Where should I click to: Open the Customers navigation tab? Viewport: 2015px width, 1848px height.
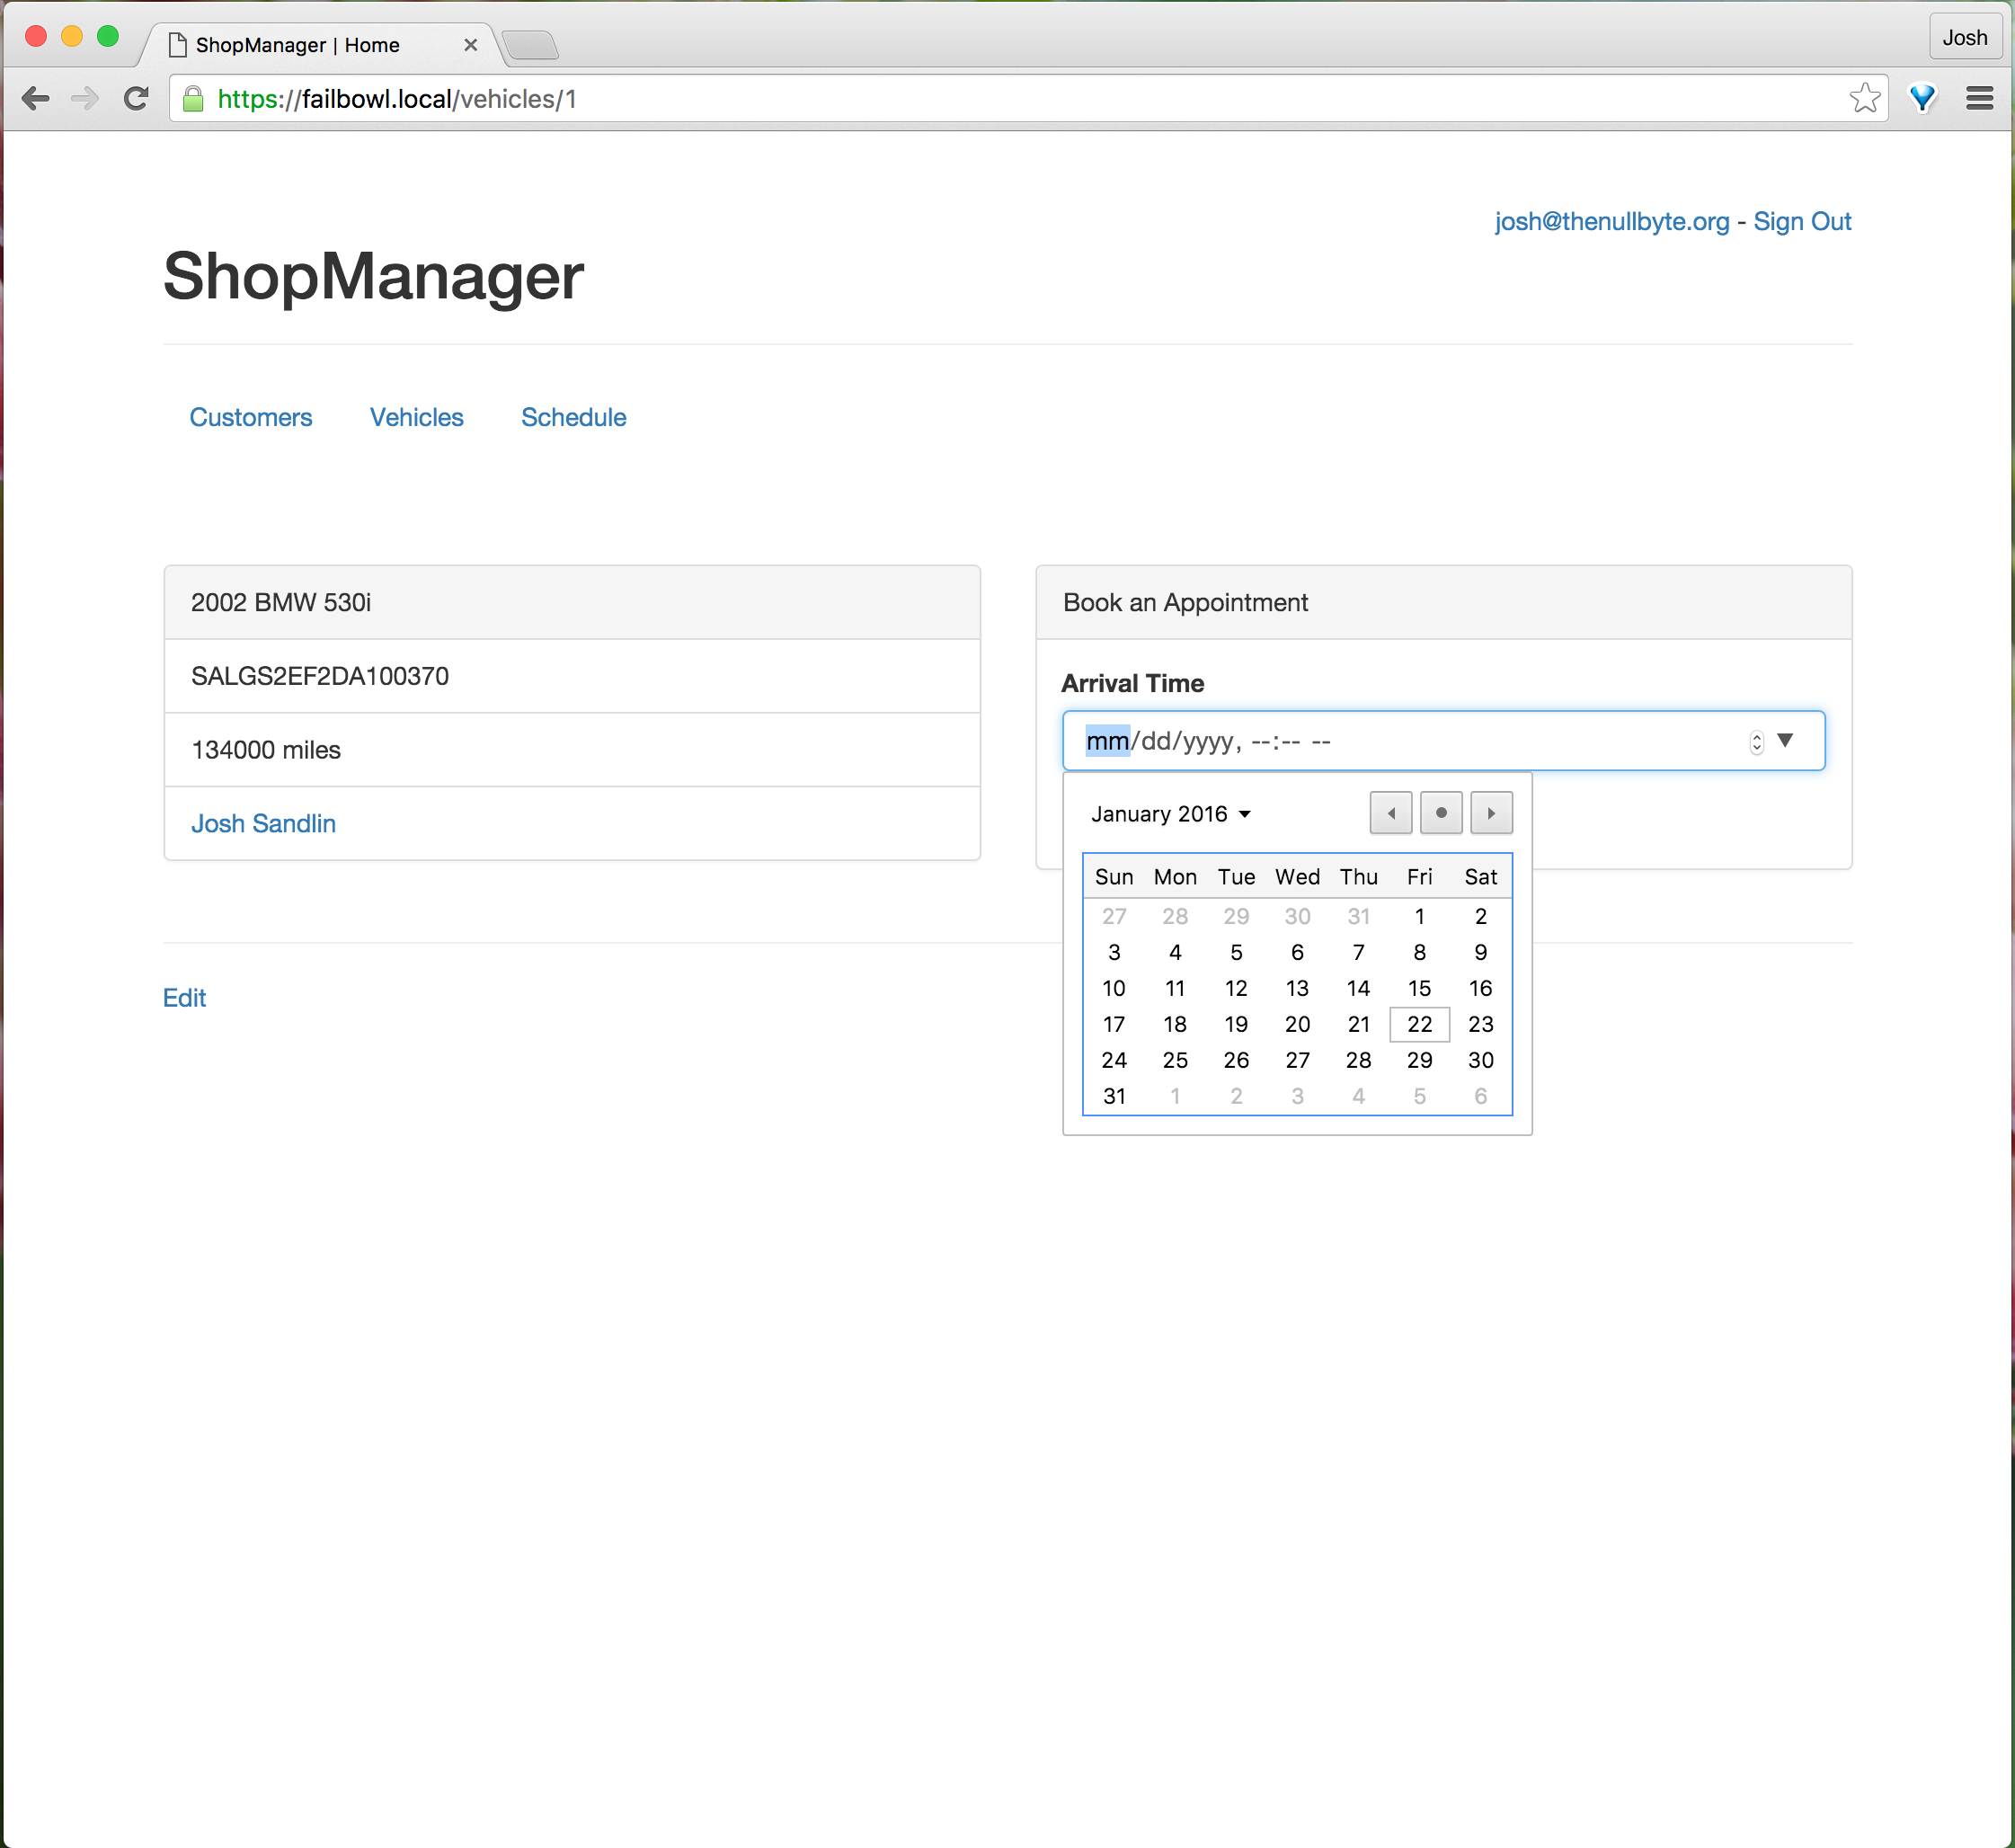pos(251,417)
